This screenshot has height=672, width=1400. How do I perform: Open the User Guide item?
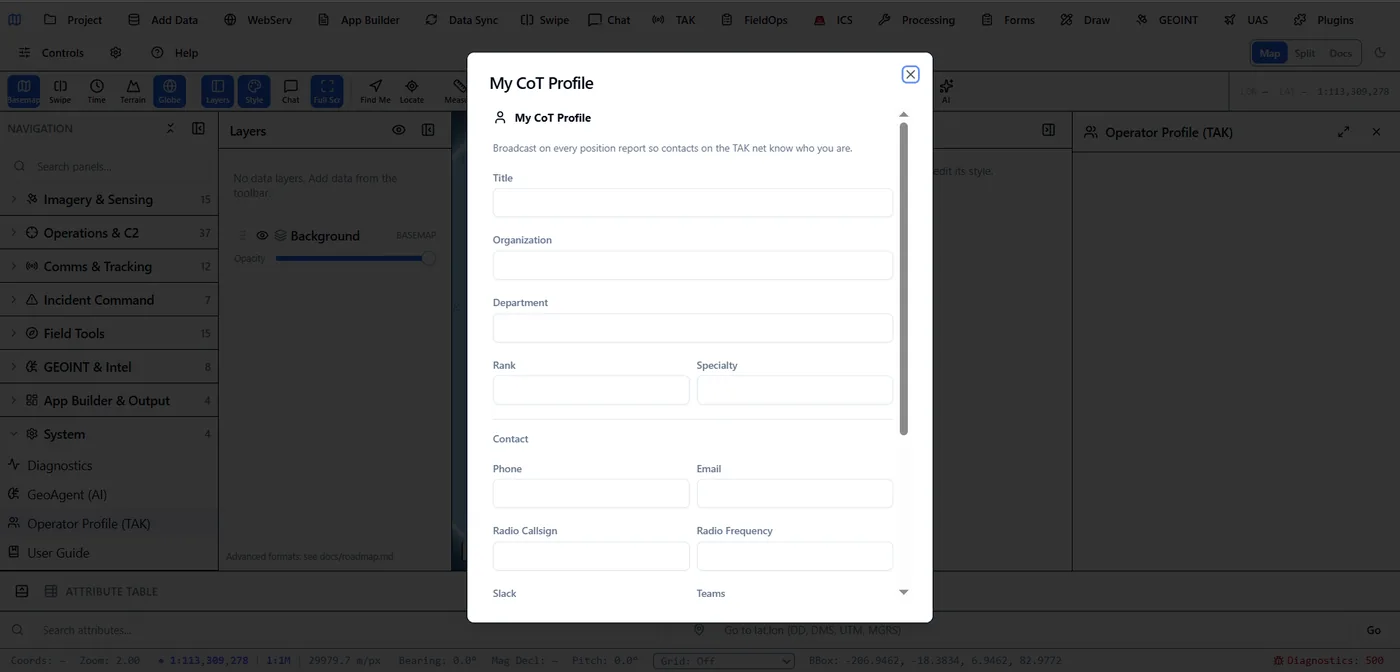[109, 552]
